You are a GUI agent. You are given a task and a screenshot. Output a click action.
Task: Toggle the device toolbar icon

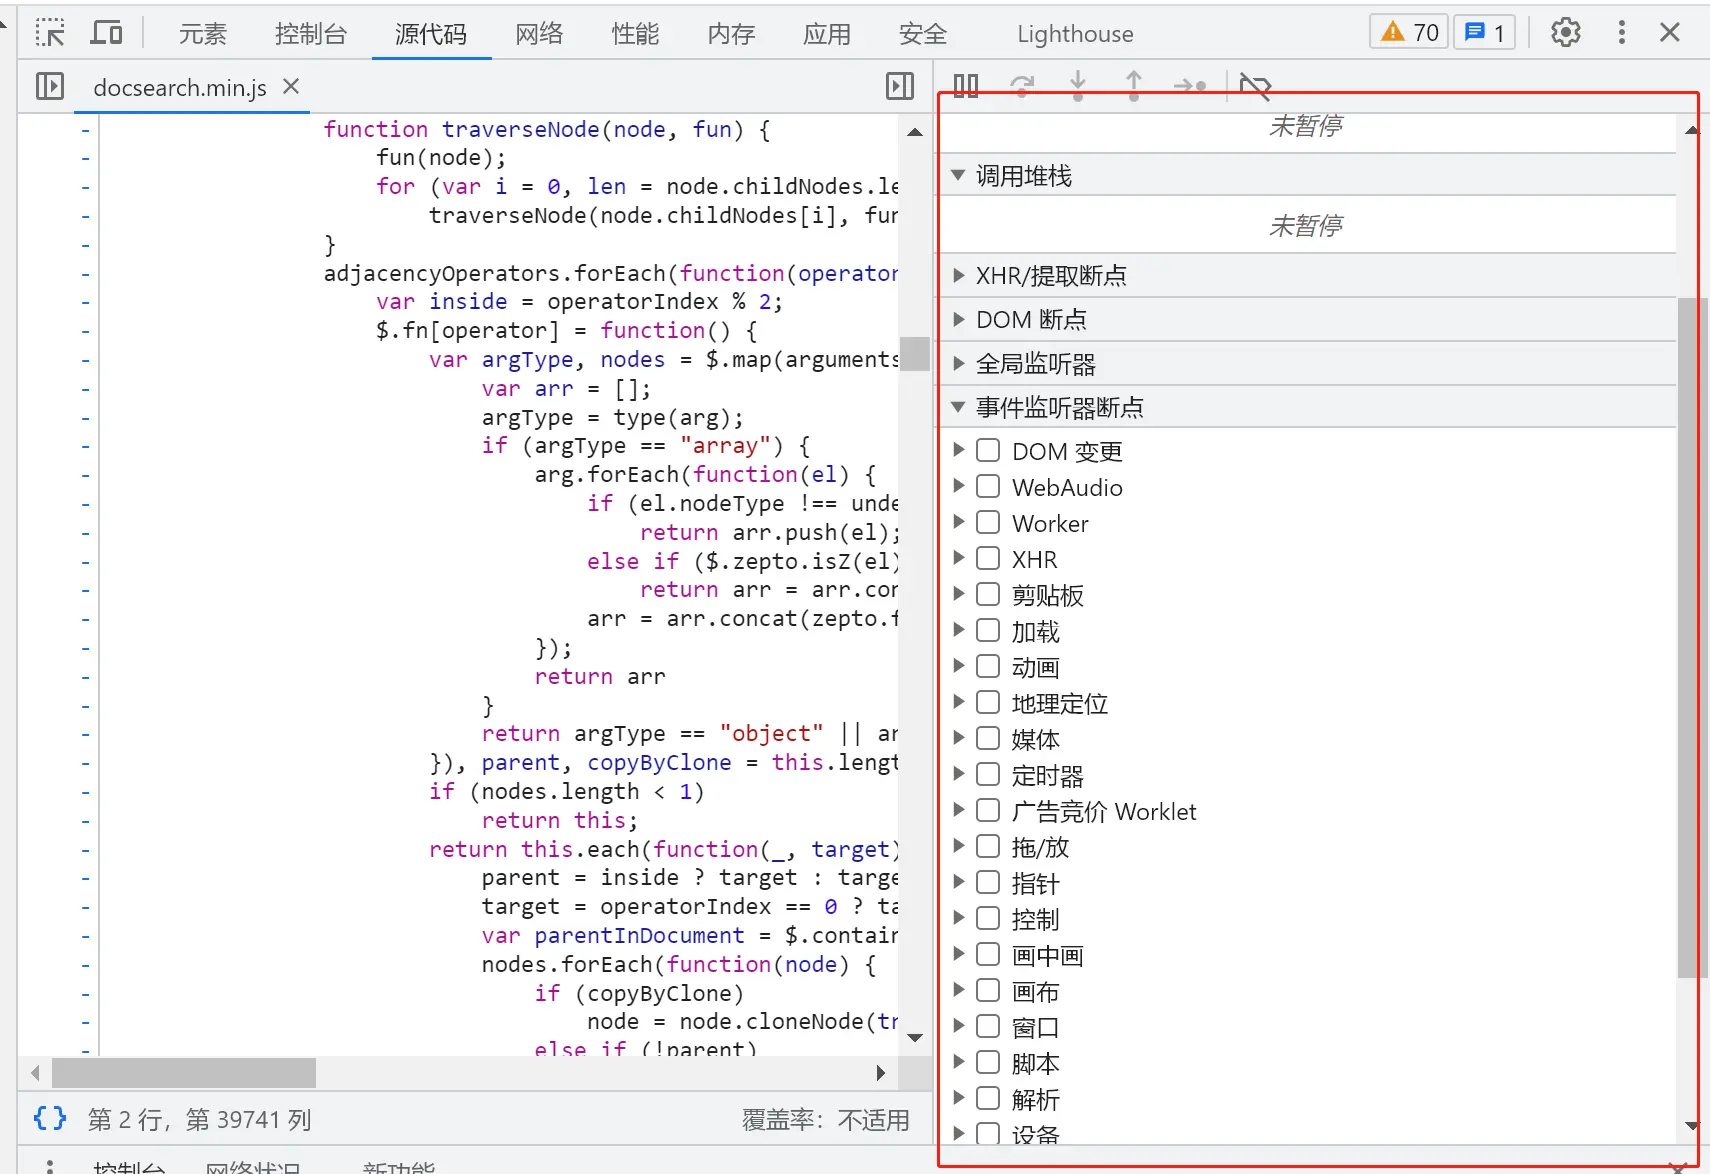coord(106,33)
